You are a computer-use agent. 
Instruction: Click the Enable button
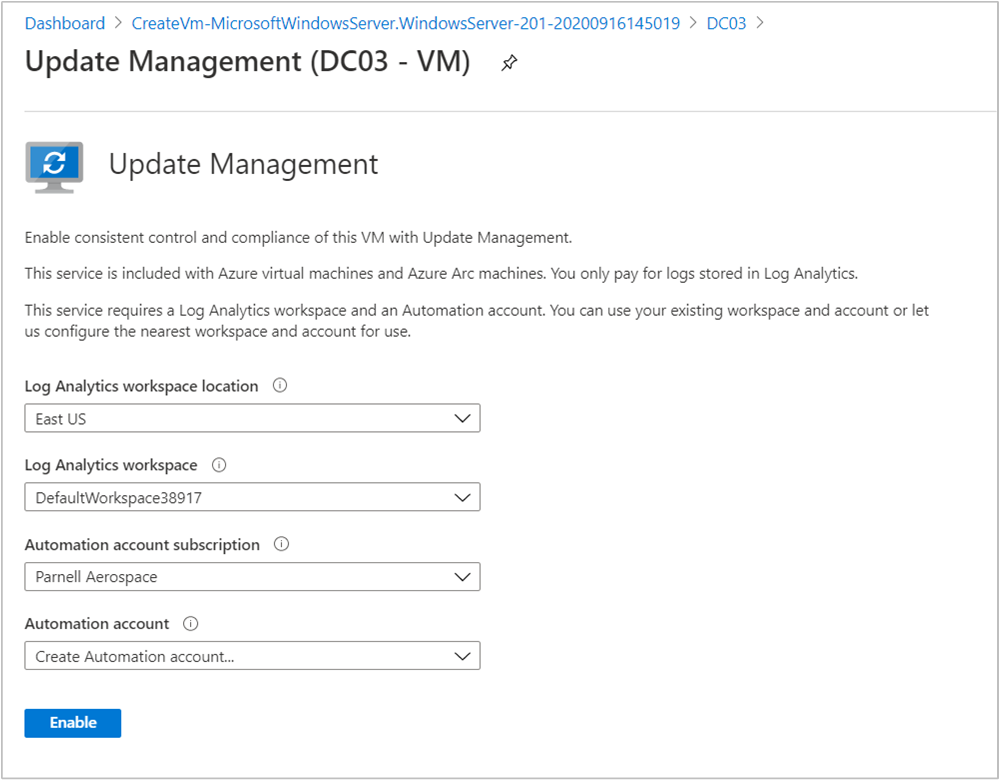pyautogui.click(x=73, y=723)
